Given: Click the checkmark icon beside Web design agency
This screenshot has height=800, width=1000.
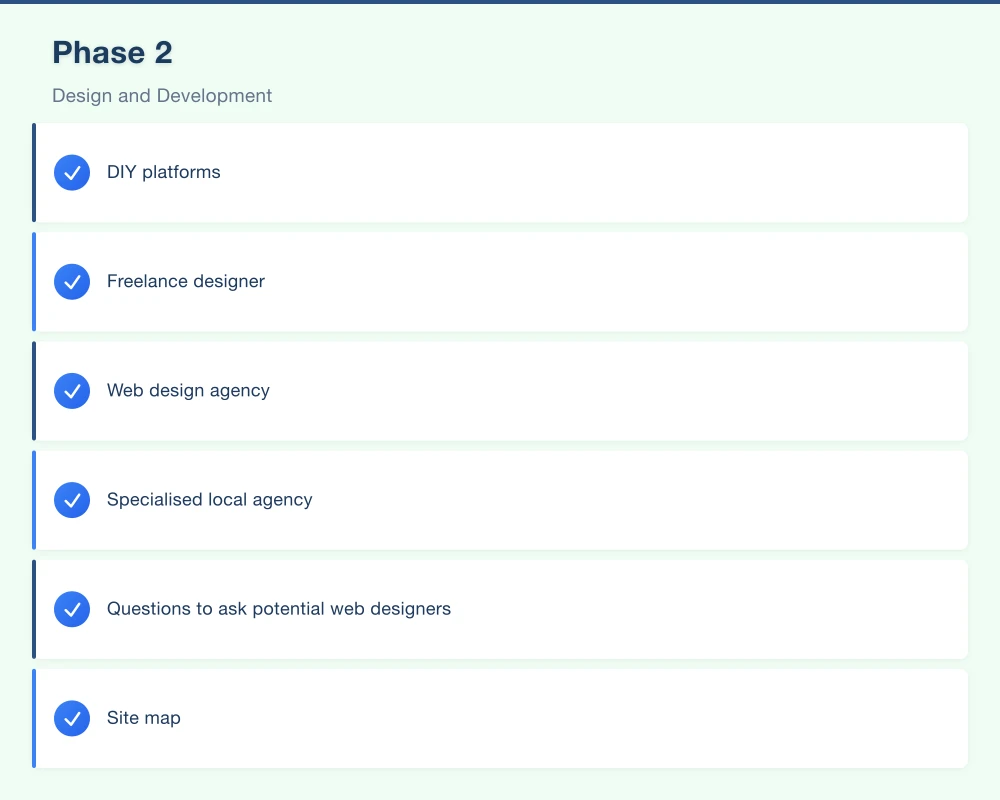Looking at the screenshot, I should point(72,391).
